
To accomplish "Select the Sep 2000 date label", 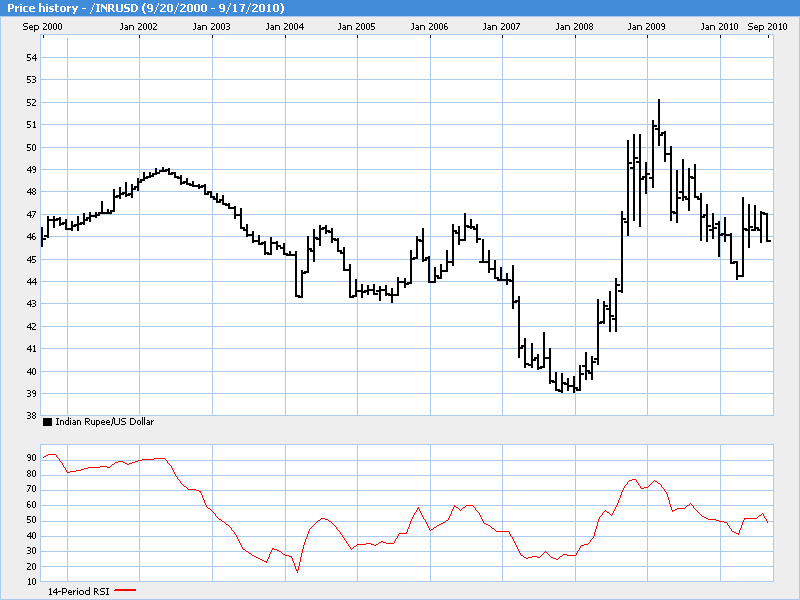I will tap(44, 26).
